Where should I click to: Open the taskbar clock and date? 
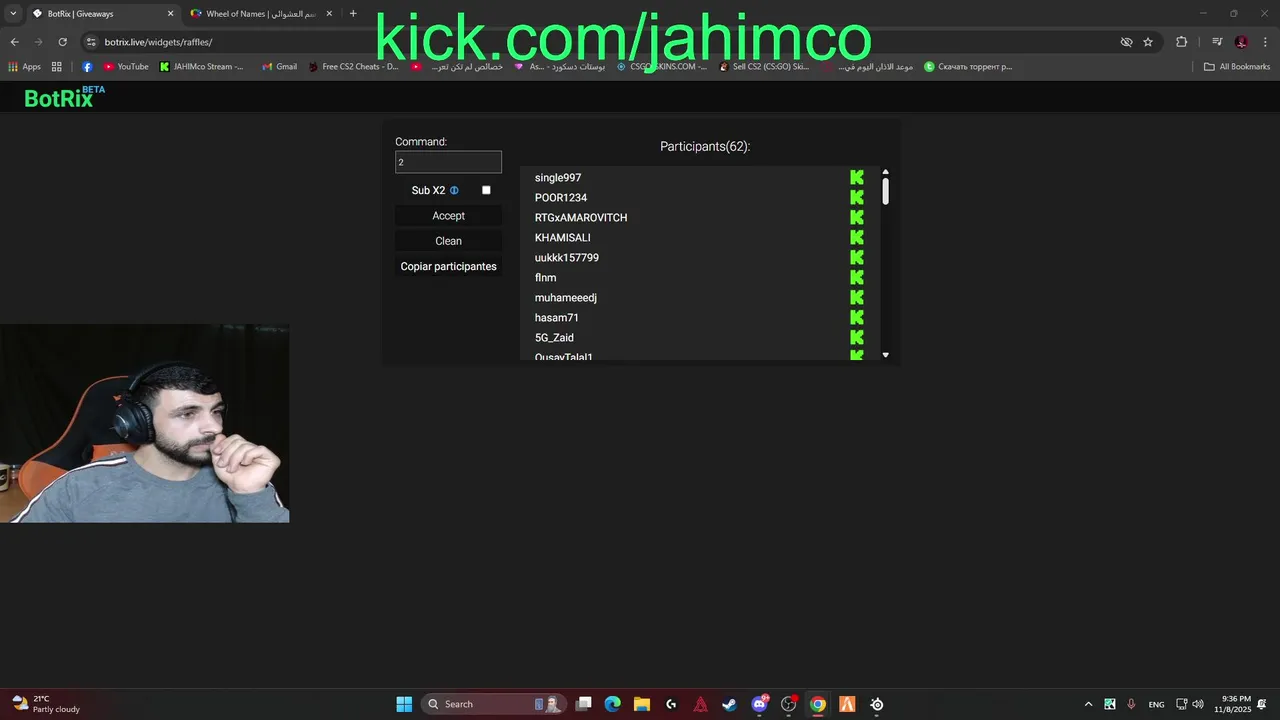coord(1232,704)
